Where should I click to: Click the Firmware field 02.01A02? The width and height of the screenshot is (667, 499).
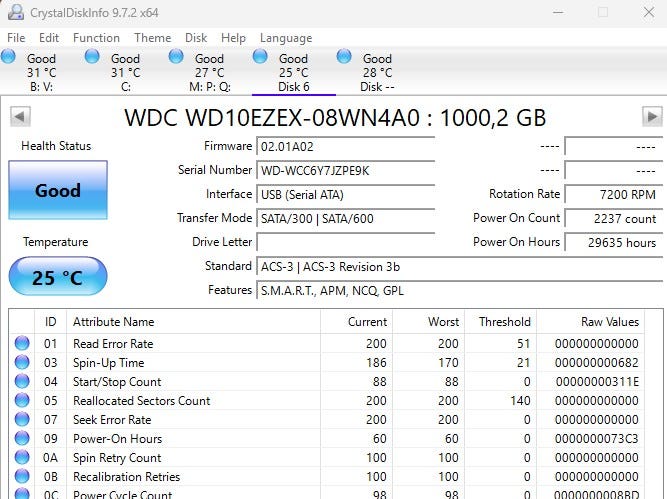point(345,146)
